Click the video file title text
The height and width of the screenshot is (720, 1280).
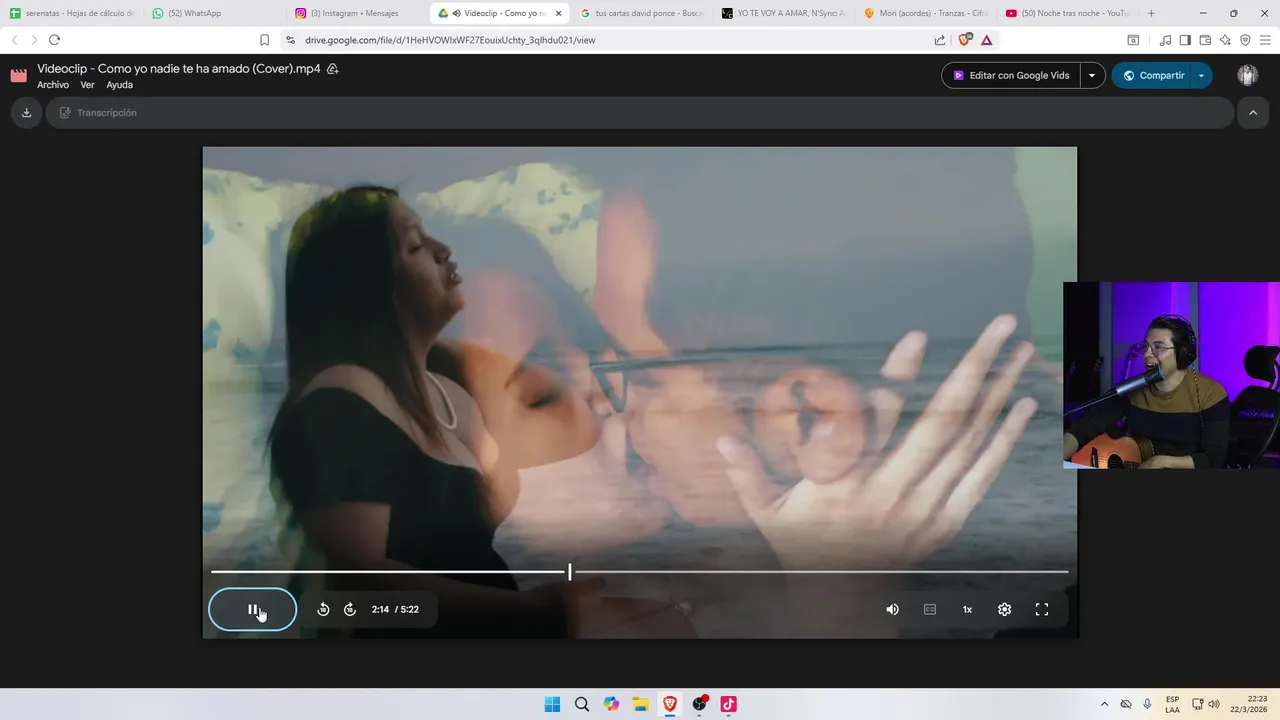[179, 69]
